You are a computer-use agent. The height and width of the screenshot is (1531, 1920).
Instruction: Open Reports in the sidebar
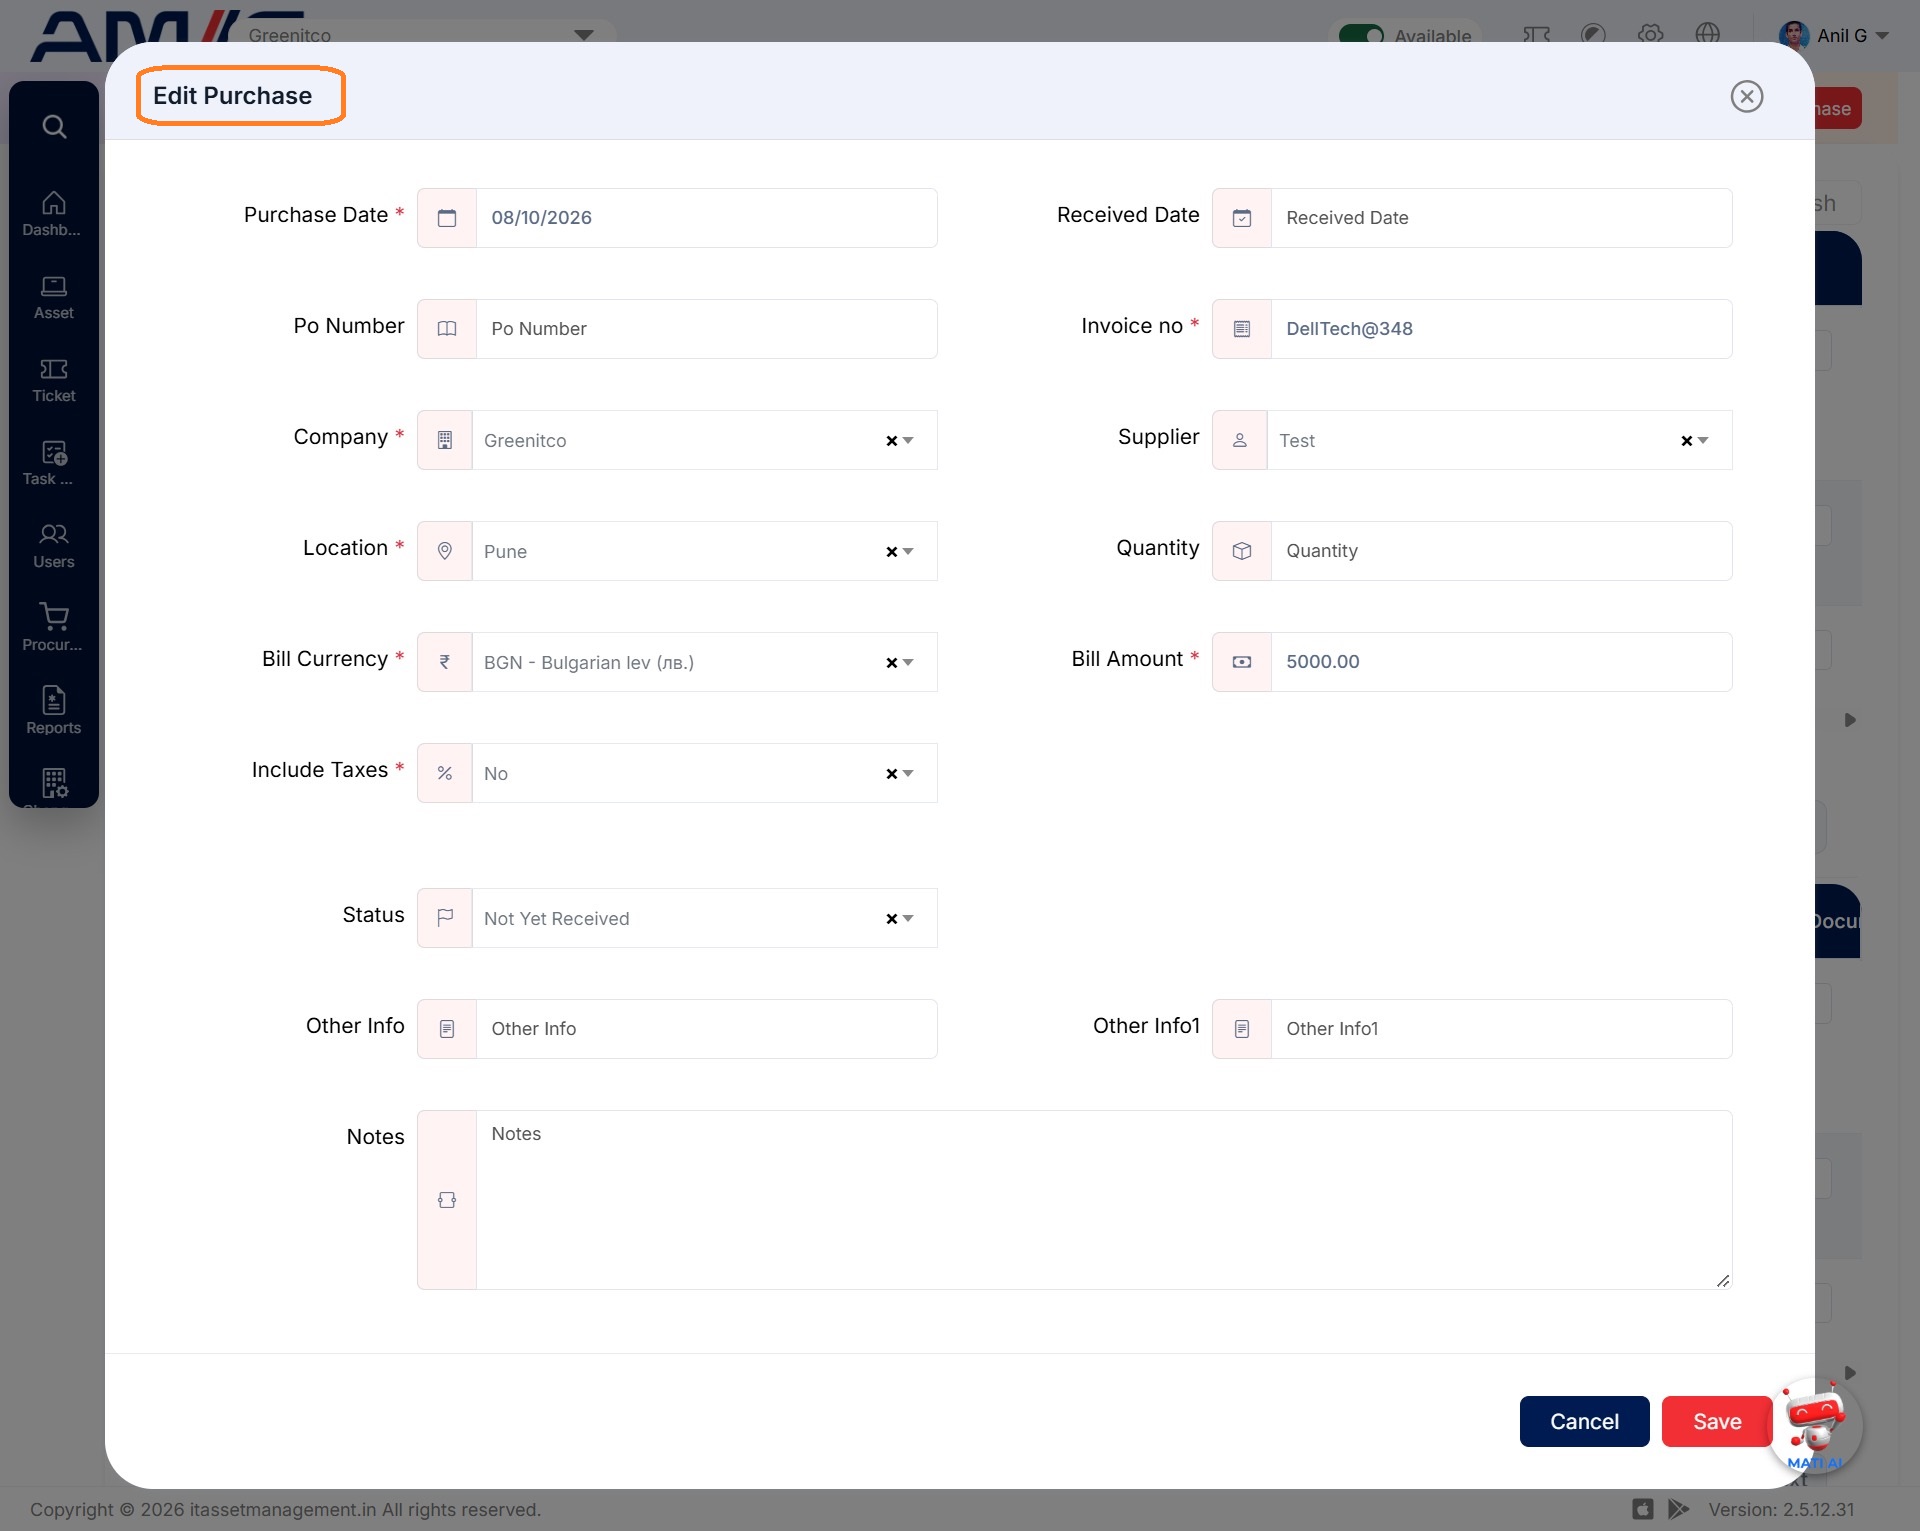(53, 711)
